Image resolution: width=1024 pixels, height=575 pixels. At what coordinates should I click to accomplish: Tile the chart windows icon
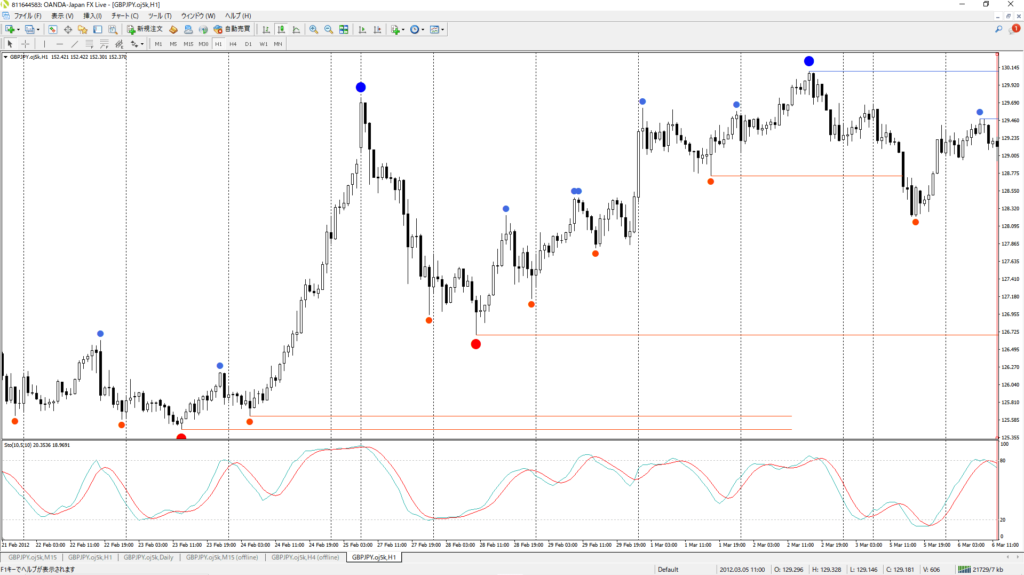[x=343, y=30]
